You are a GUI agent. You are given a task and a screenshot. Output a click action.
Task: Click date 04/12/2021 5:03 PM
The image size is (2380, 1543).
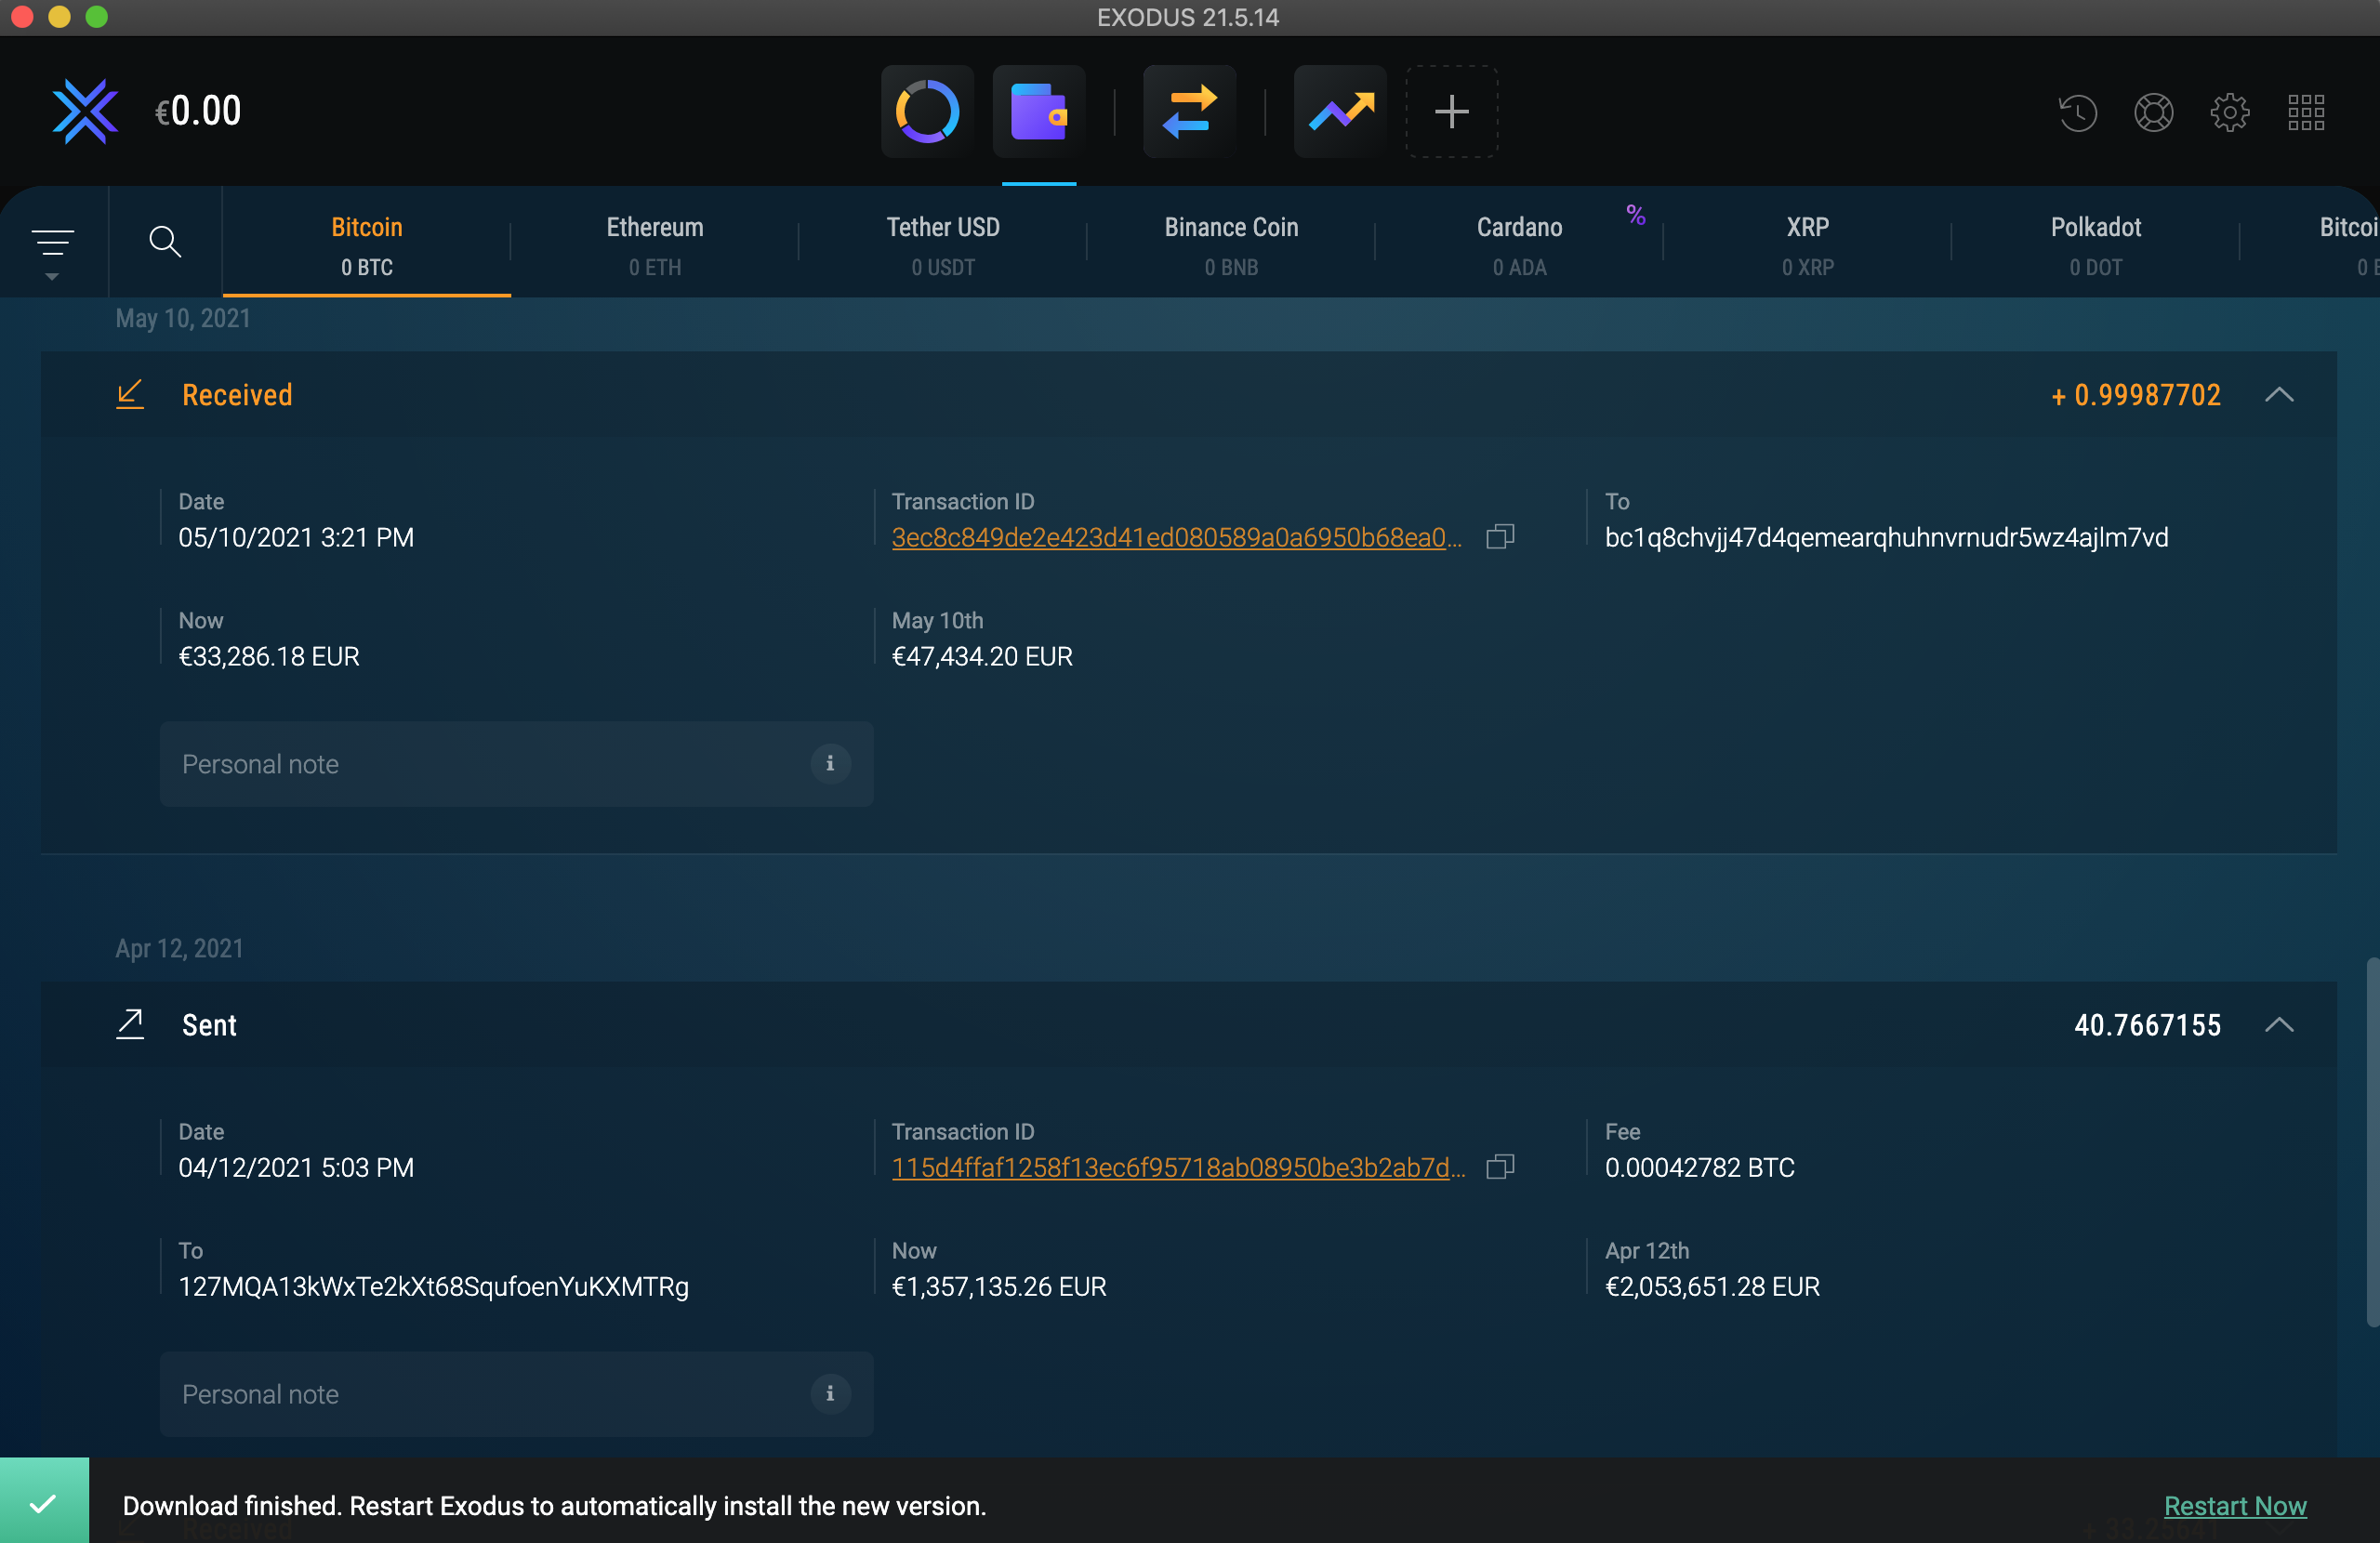click(296, 1168)
